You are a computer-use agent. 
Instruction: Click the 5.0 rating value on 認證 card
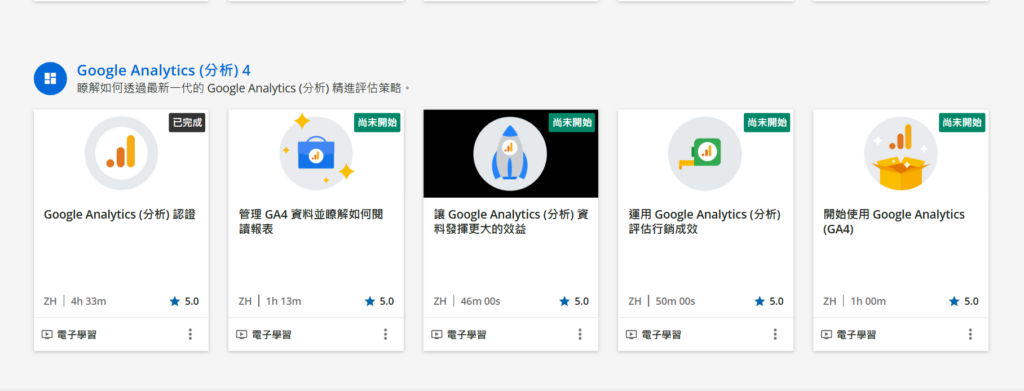[x=192, y=301]
